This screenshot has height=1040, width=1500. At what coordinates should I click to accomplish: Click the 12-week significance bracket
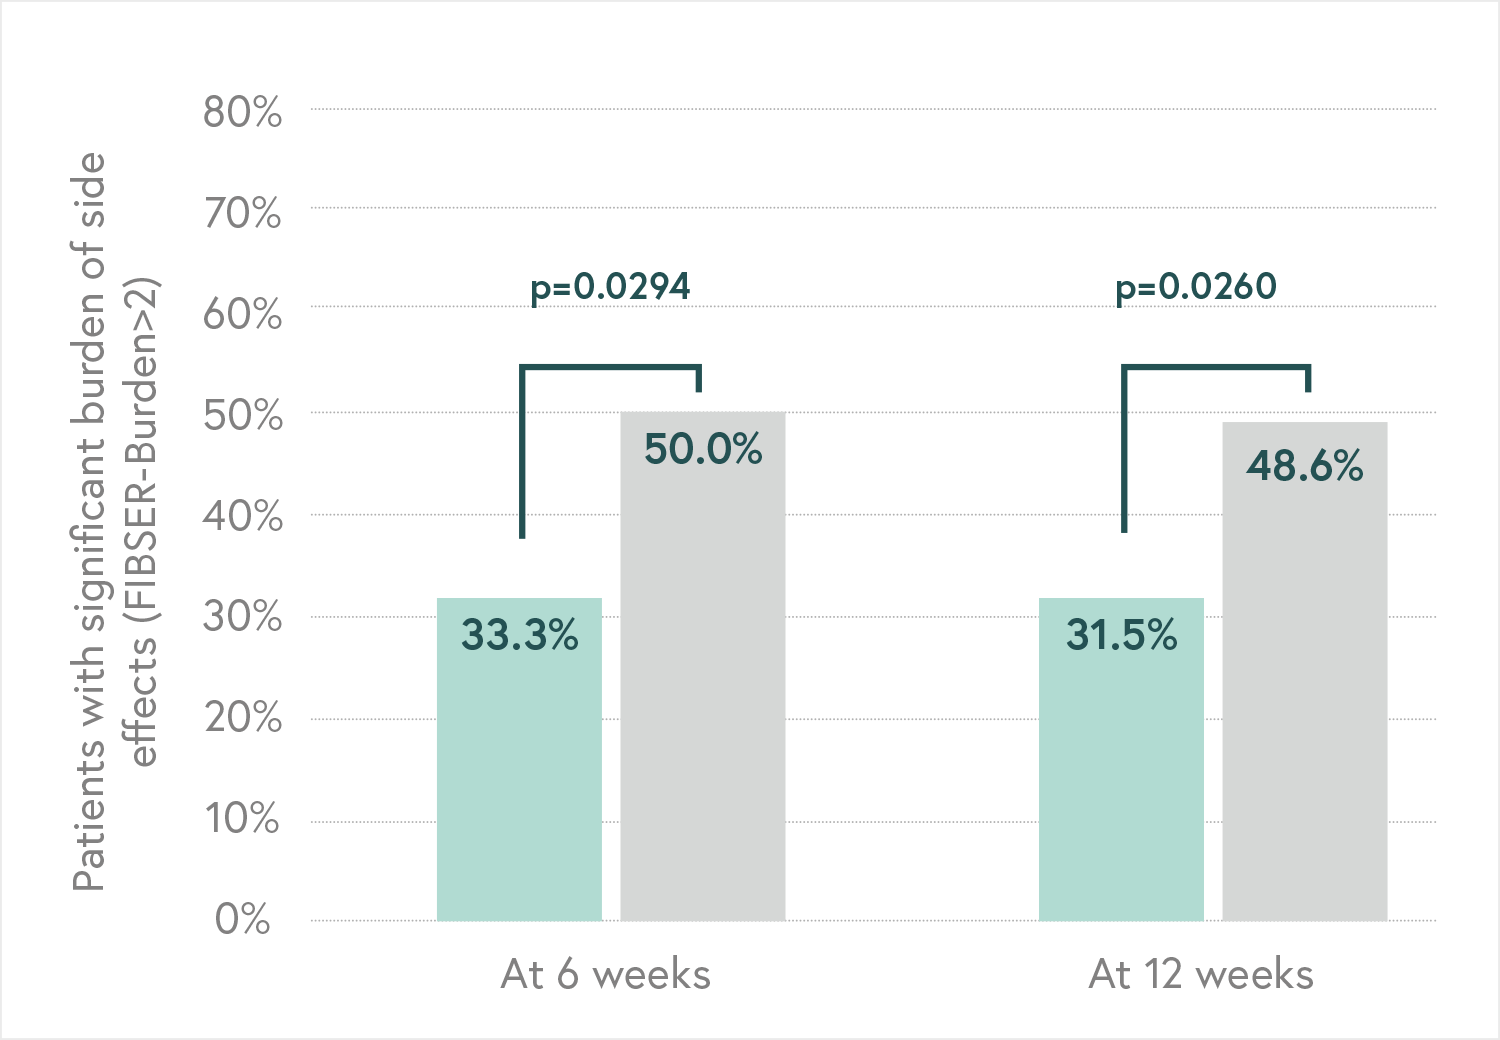click(1215, 368)
